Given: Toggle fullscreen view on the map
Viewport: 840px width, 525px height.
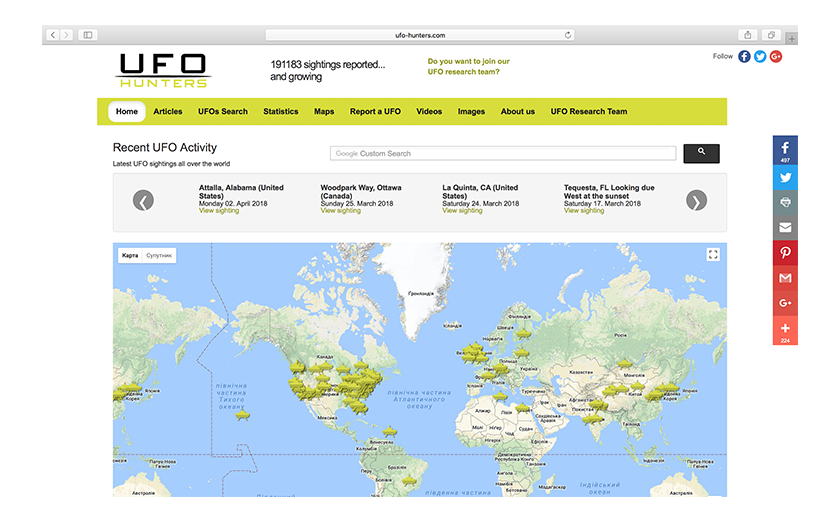Looking at the screenshot, I should (x=713, y=255).
